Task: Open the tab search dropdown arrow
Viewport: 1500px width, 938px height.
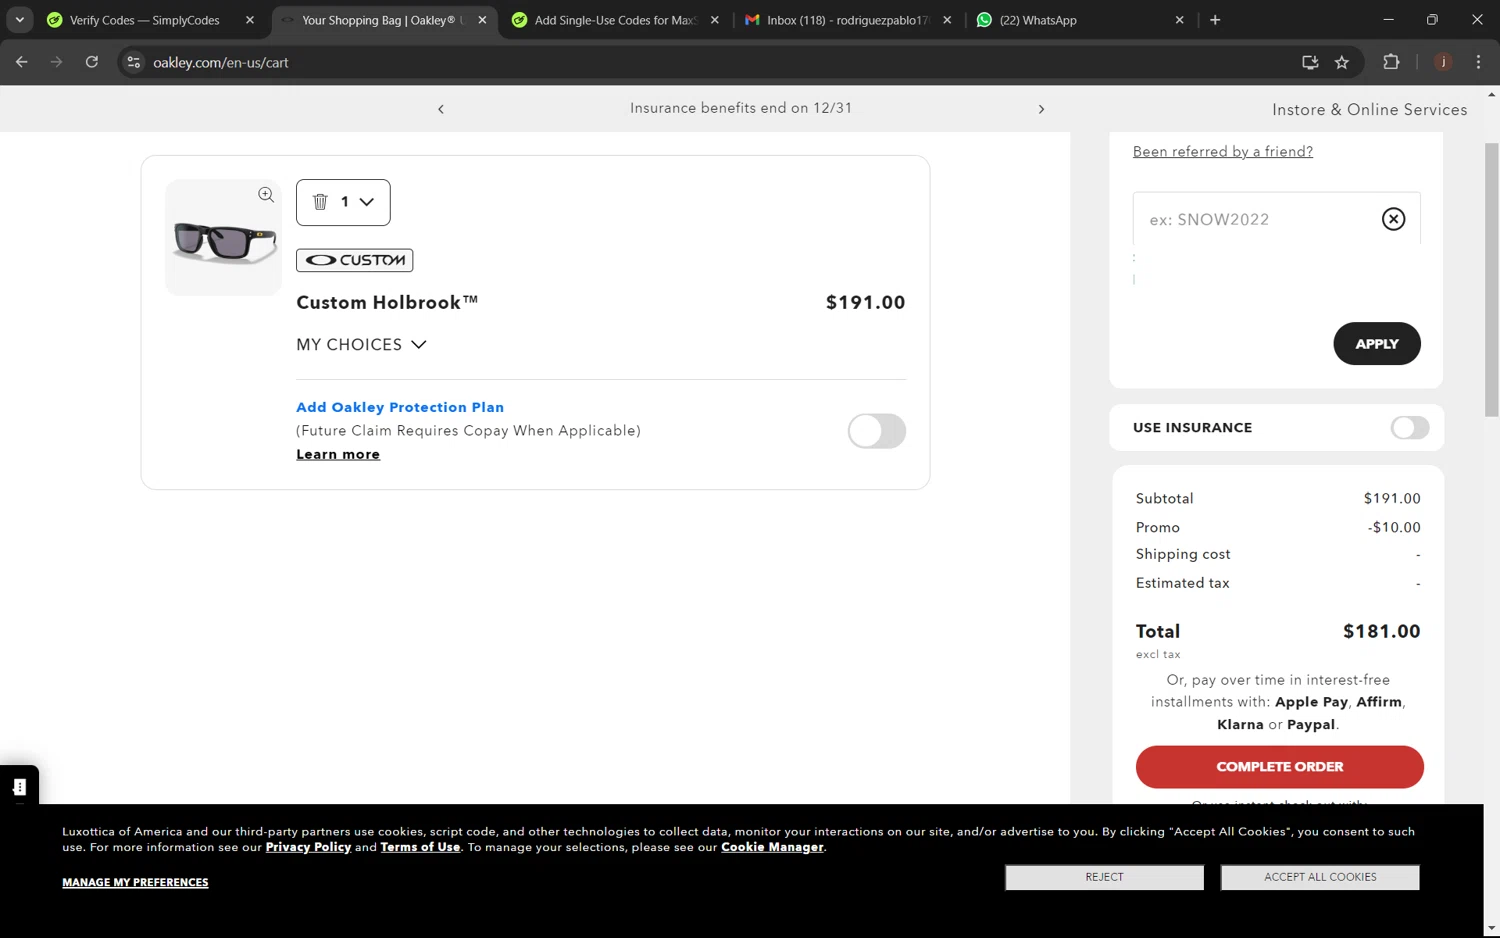Action: coord(19,20)
